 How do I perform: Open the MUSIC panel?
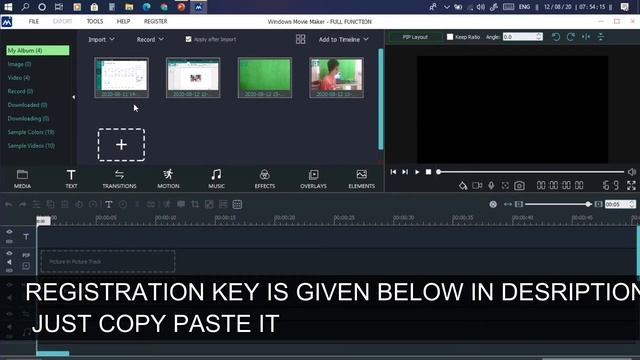216,179
